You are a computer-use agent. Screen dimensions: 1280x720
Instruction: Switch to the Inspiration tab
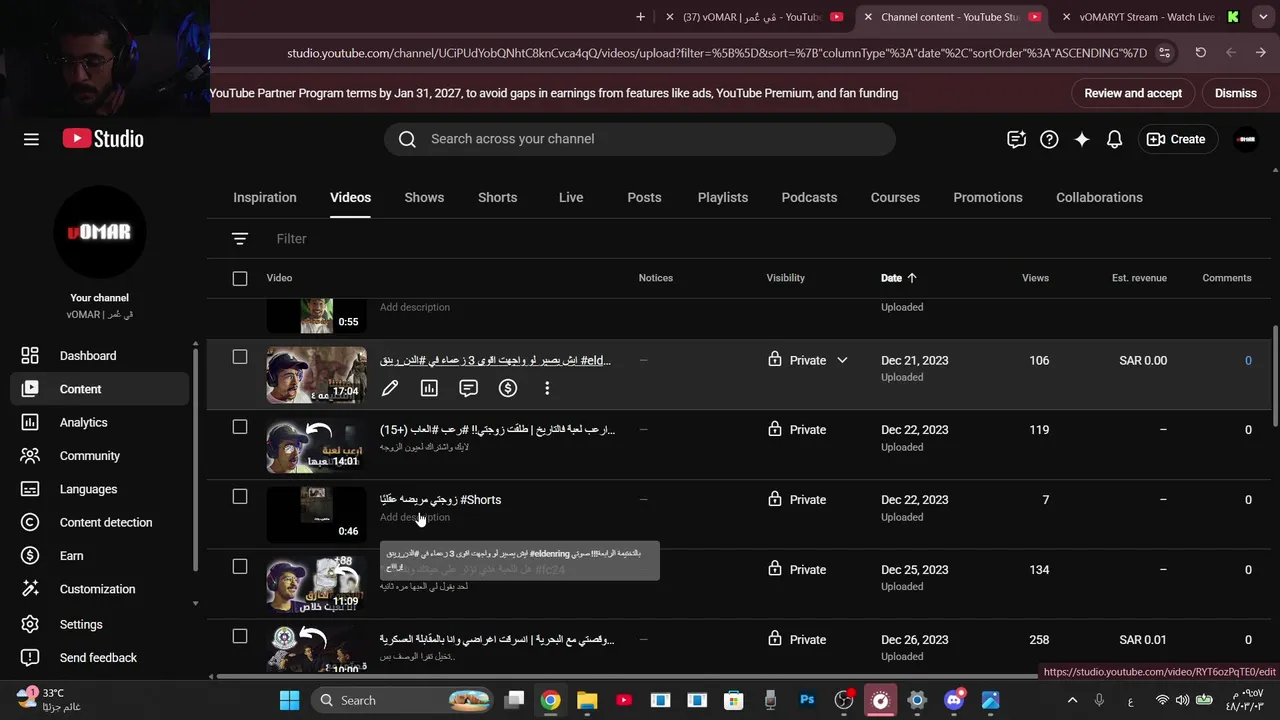click(x=265, y=197)
